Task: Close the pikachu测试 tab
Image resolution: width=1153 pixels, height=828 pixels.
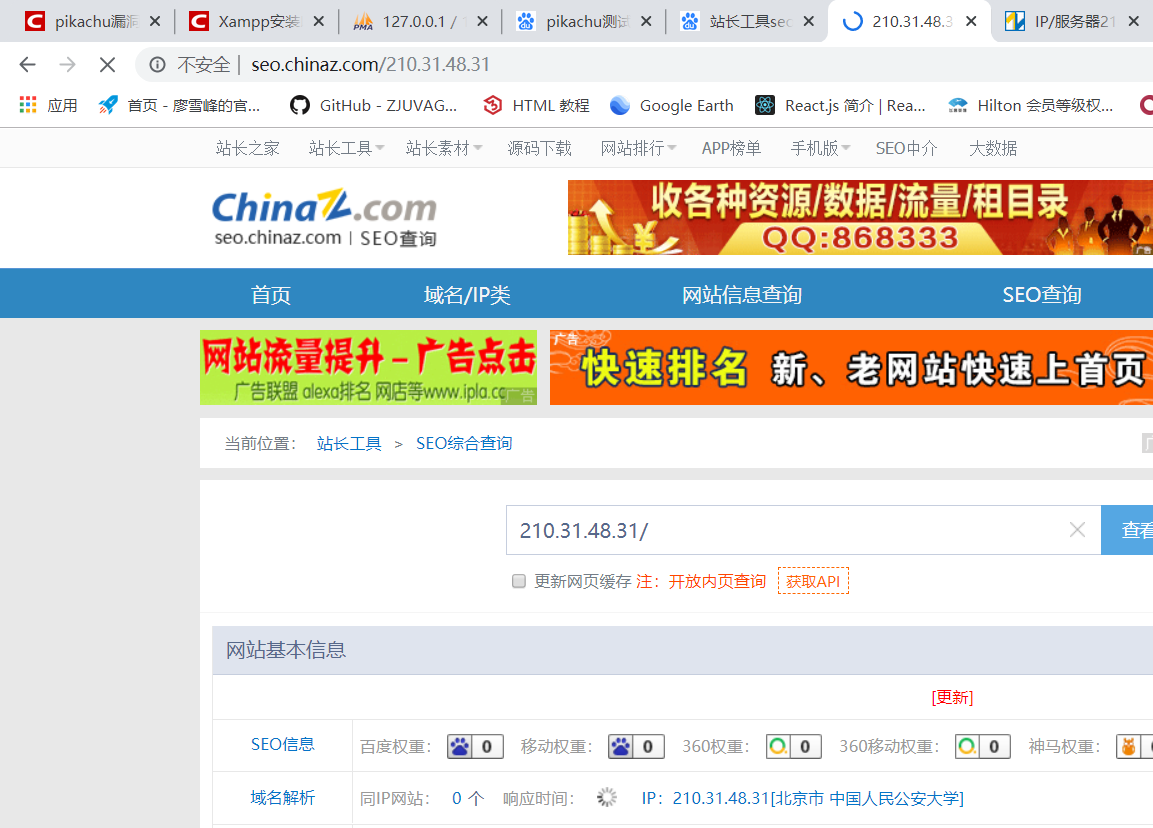Action: (x=646, y=22)
